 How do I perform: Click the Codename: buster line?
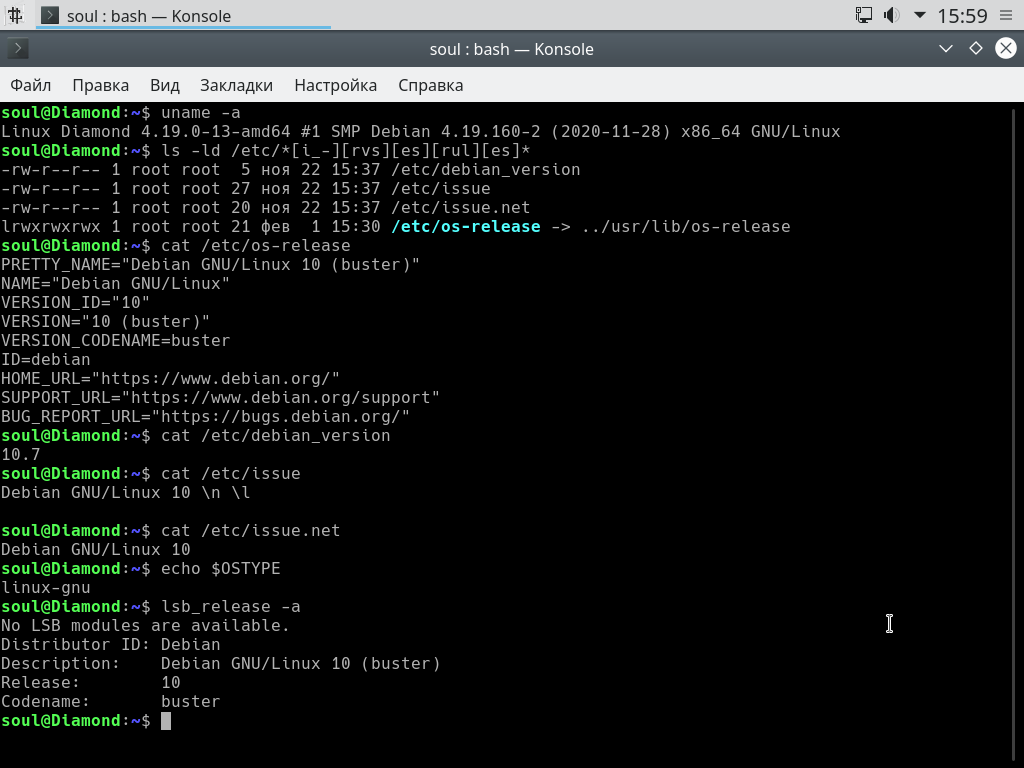click(110, 701)
